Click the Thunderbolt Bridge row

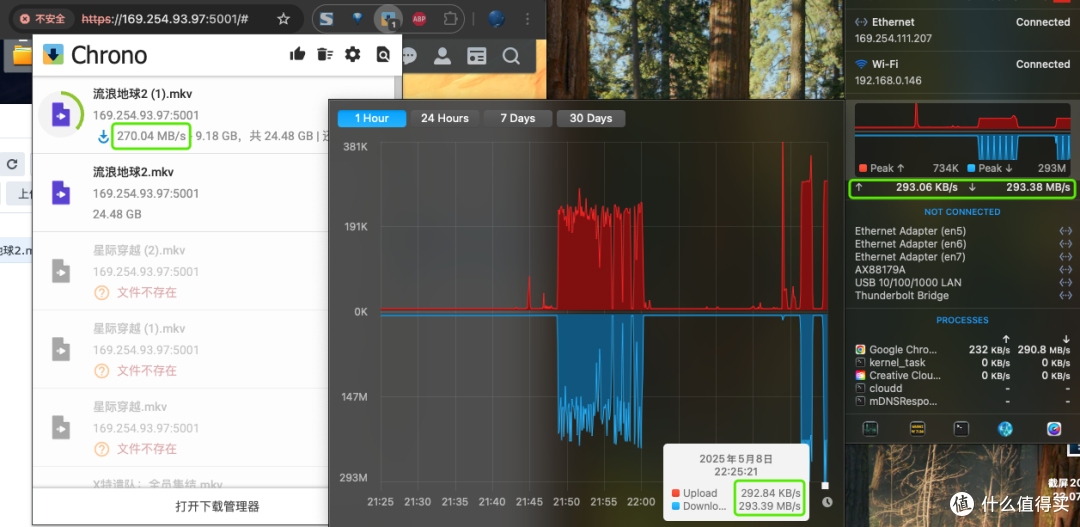tap(962, 296)
